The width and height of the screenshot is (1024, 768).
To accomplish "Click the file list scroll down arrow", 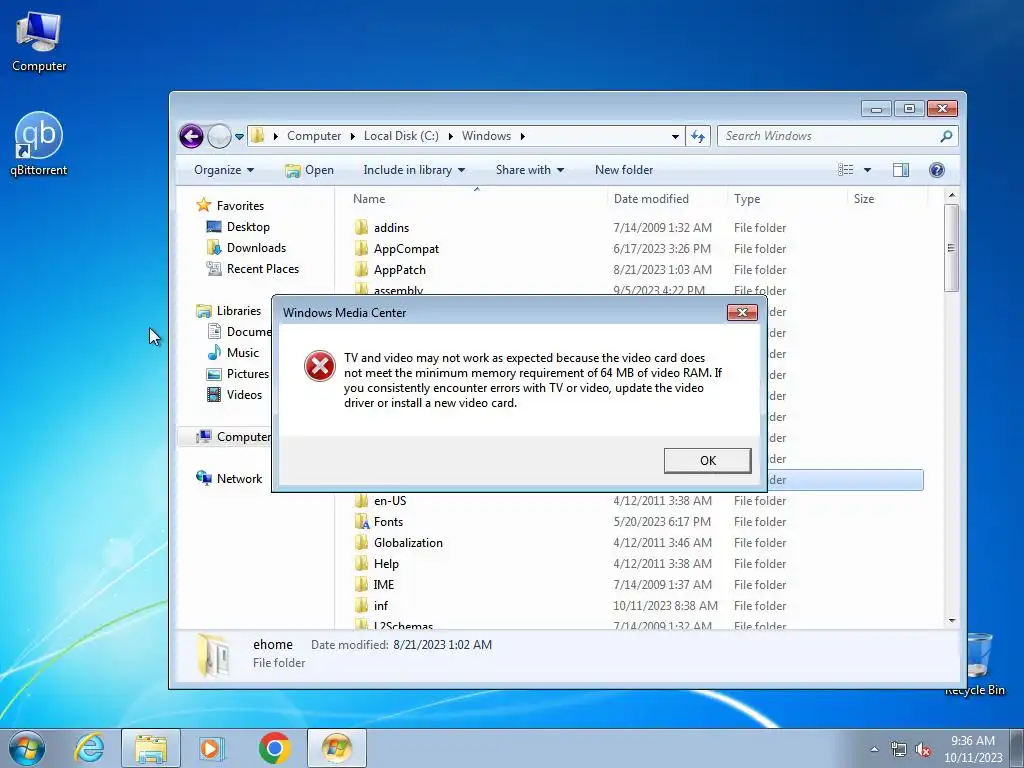I will tap(952, 620).
